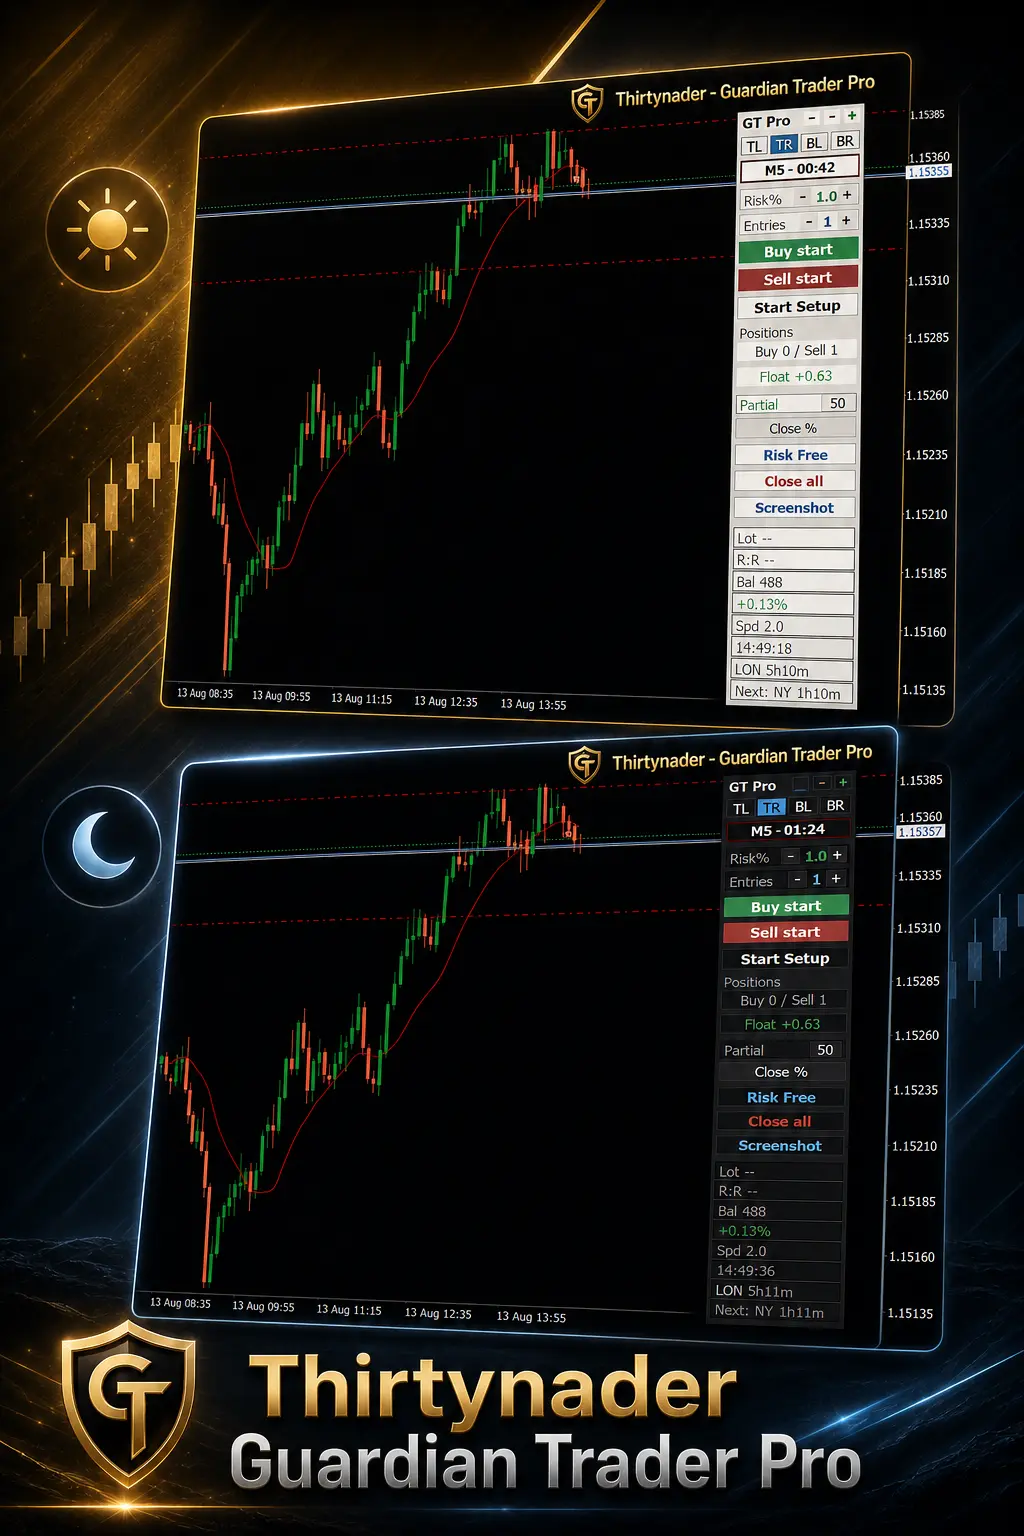The width and height of the screenshot is (1024, 1536).
Task: Click Close % in the dark panel
Action: pos(782,1072)
